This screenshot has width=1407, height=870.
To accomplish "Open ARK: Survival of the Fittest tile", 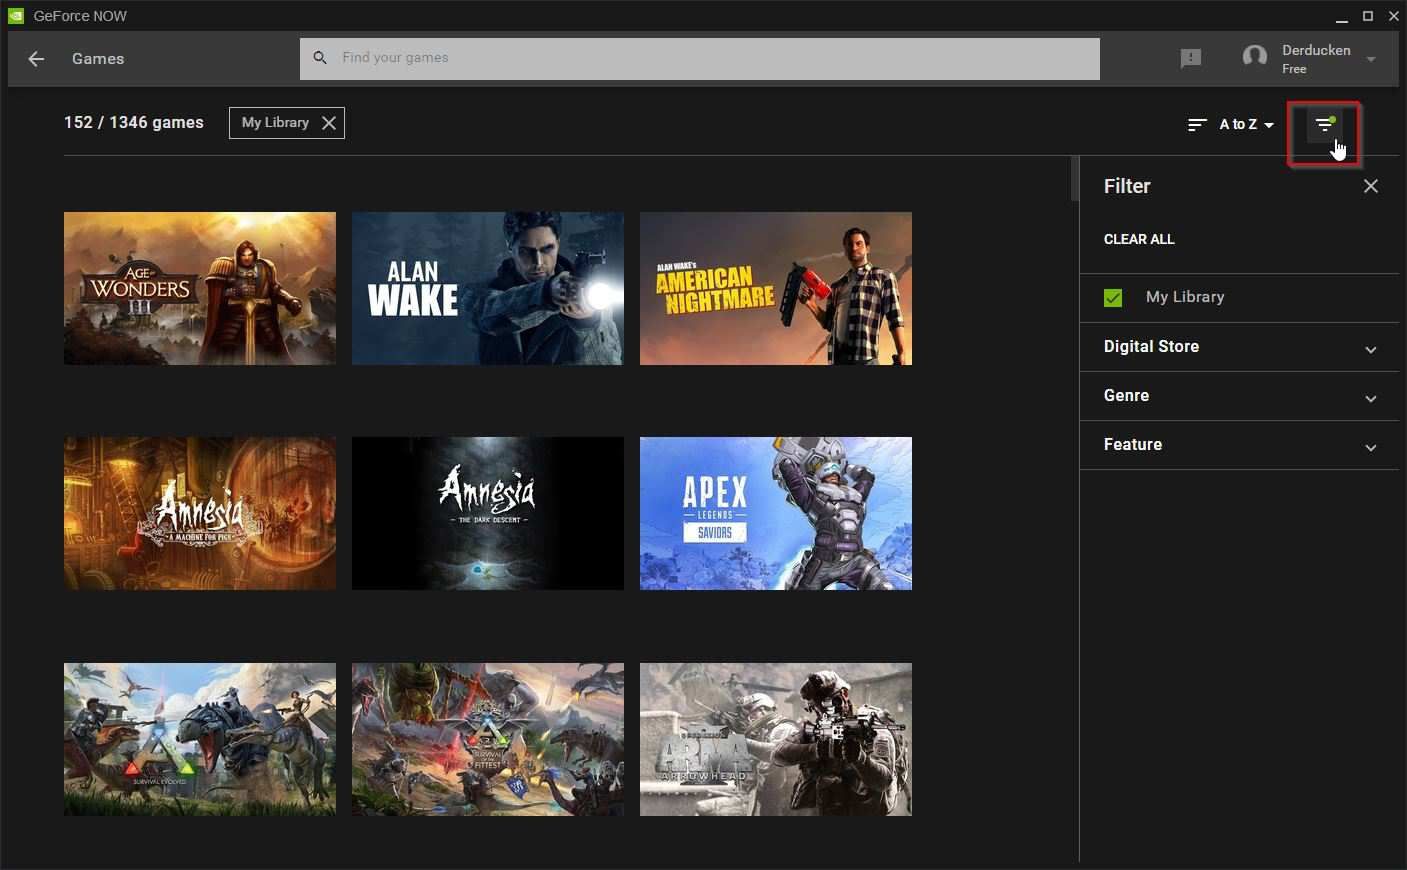I will click(488, 739).
